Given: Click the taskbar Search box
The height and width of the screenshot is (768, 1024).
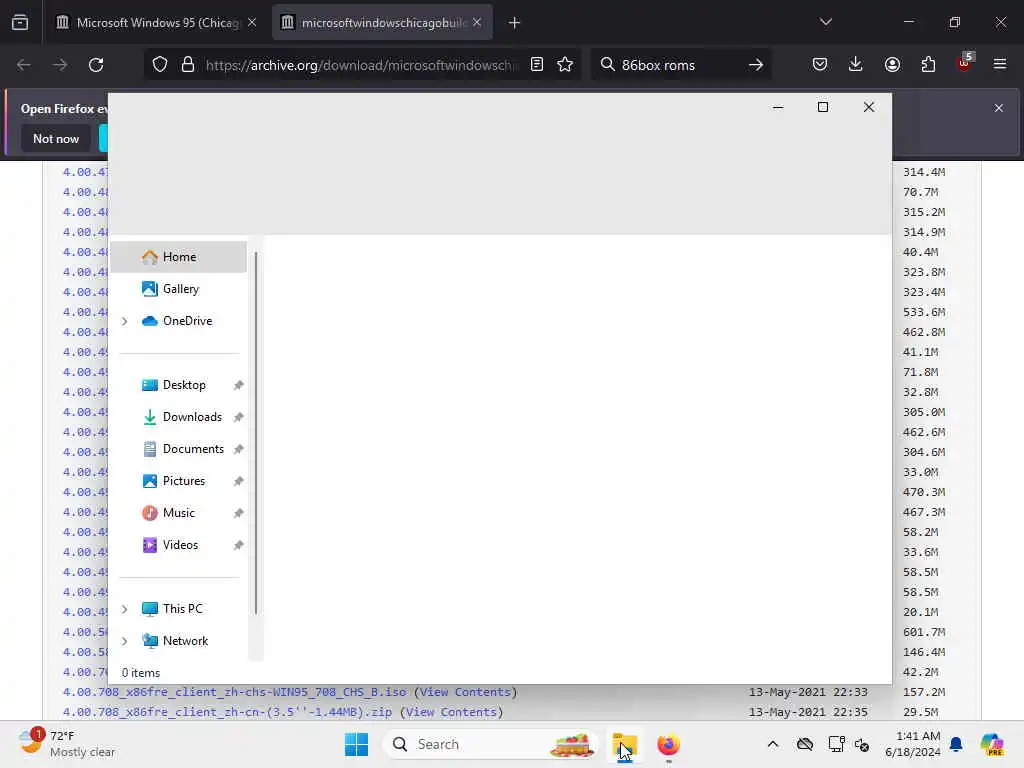Looking at the screenshot, I should click(x=490, y=744).
